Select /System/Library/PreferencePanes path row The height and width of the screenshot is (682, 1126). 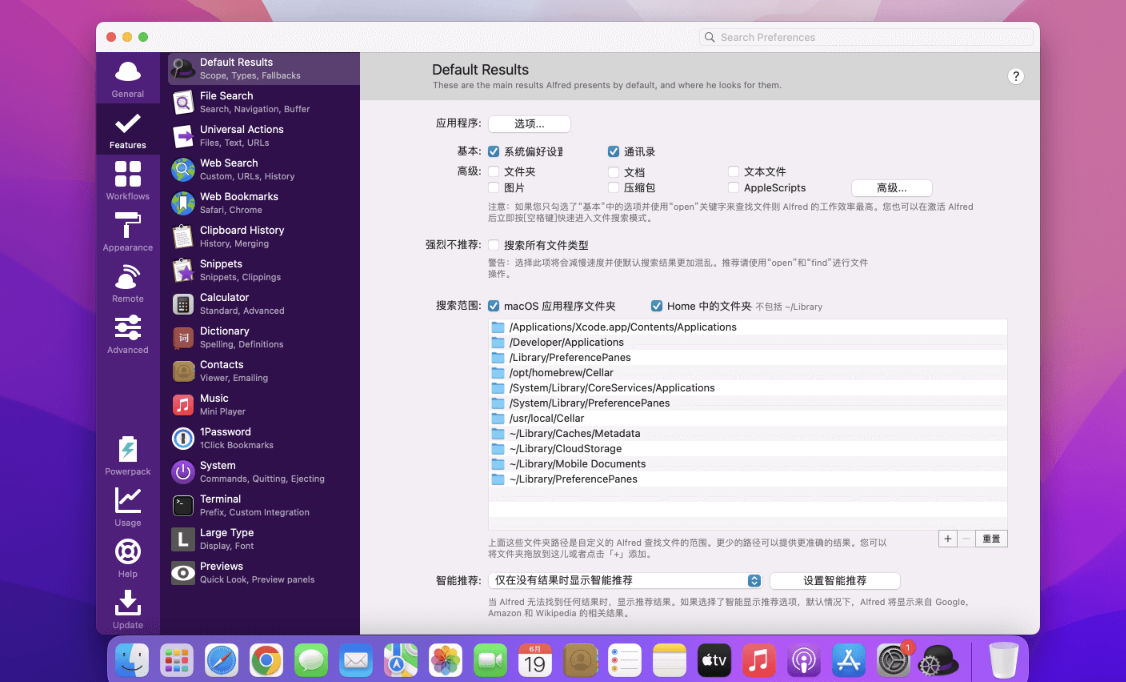748,403
